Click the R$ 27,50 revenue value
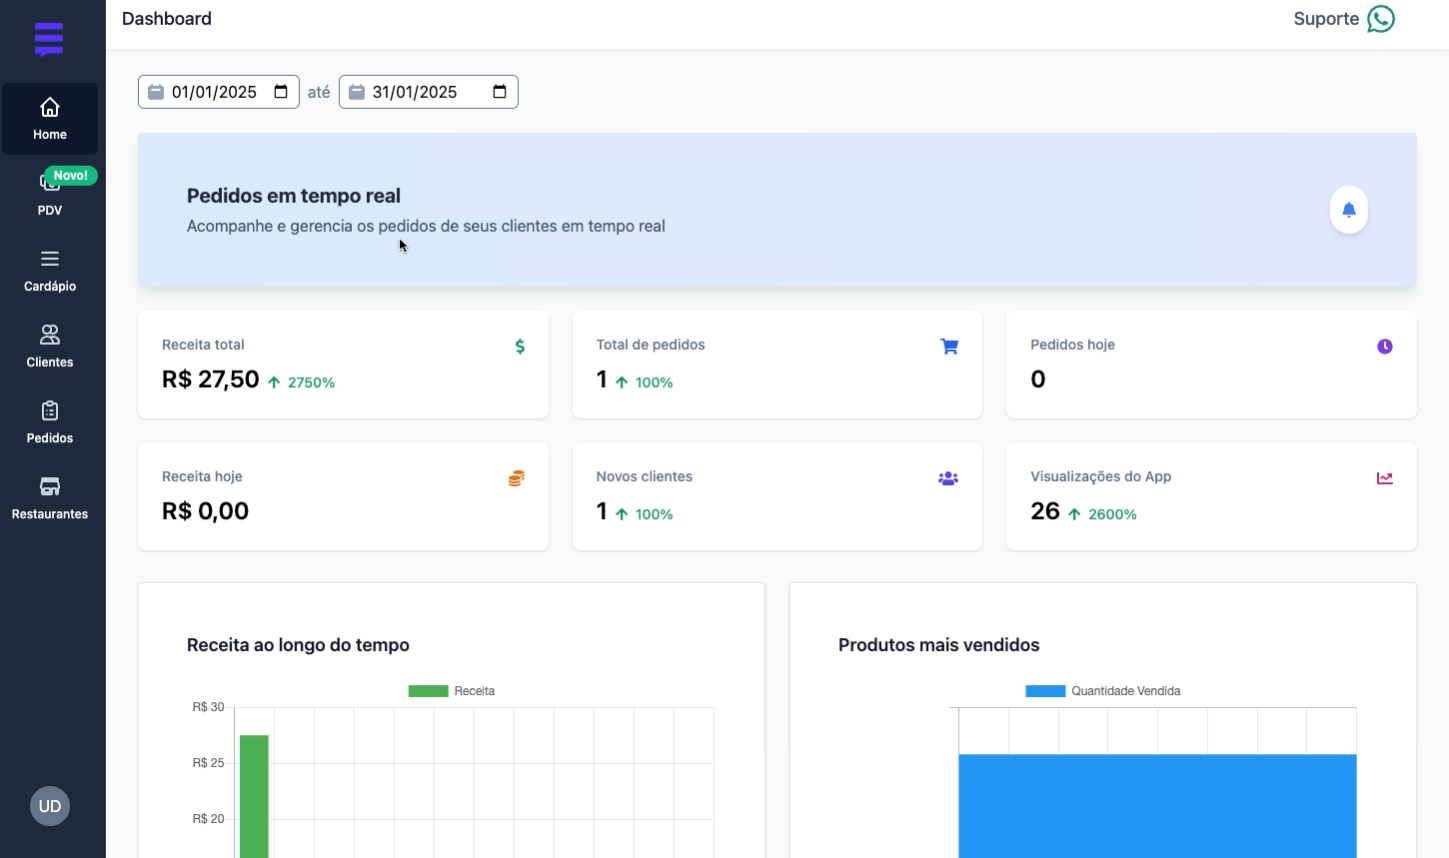Screen dimensions: 1449x858 coord(210,380)
